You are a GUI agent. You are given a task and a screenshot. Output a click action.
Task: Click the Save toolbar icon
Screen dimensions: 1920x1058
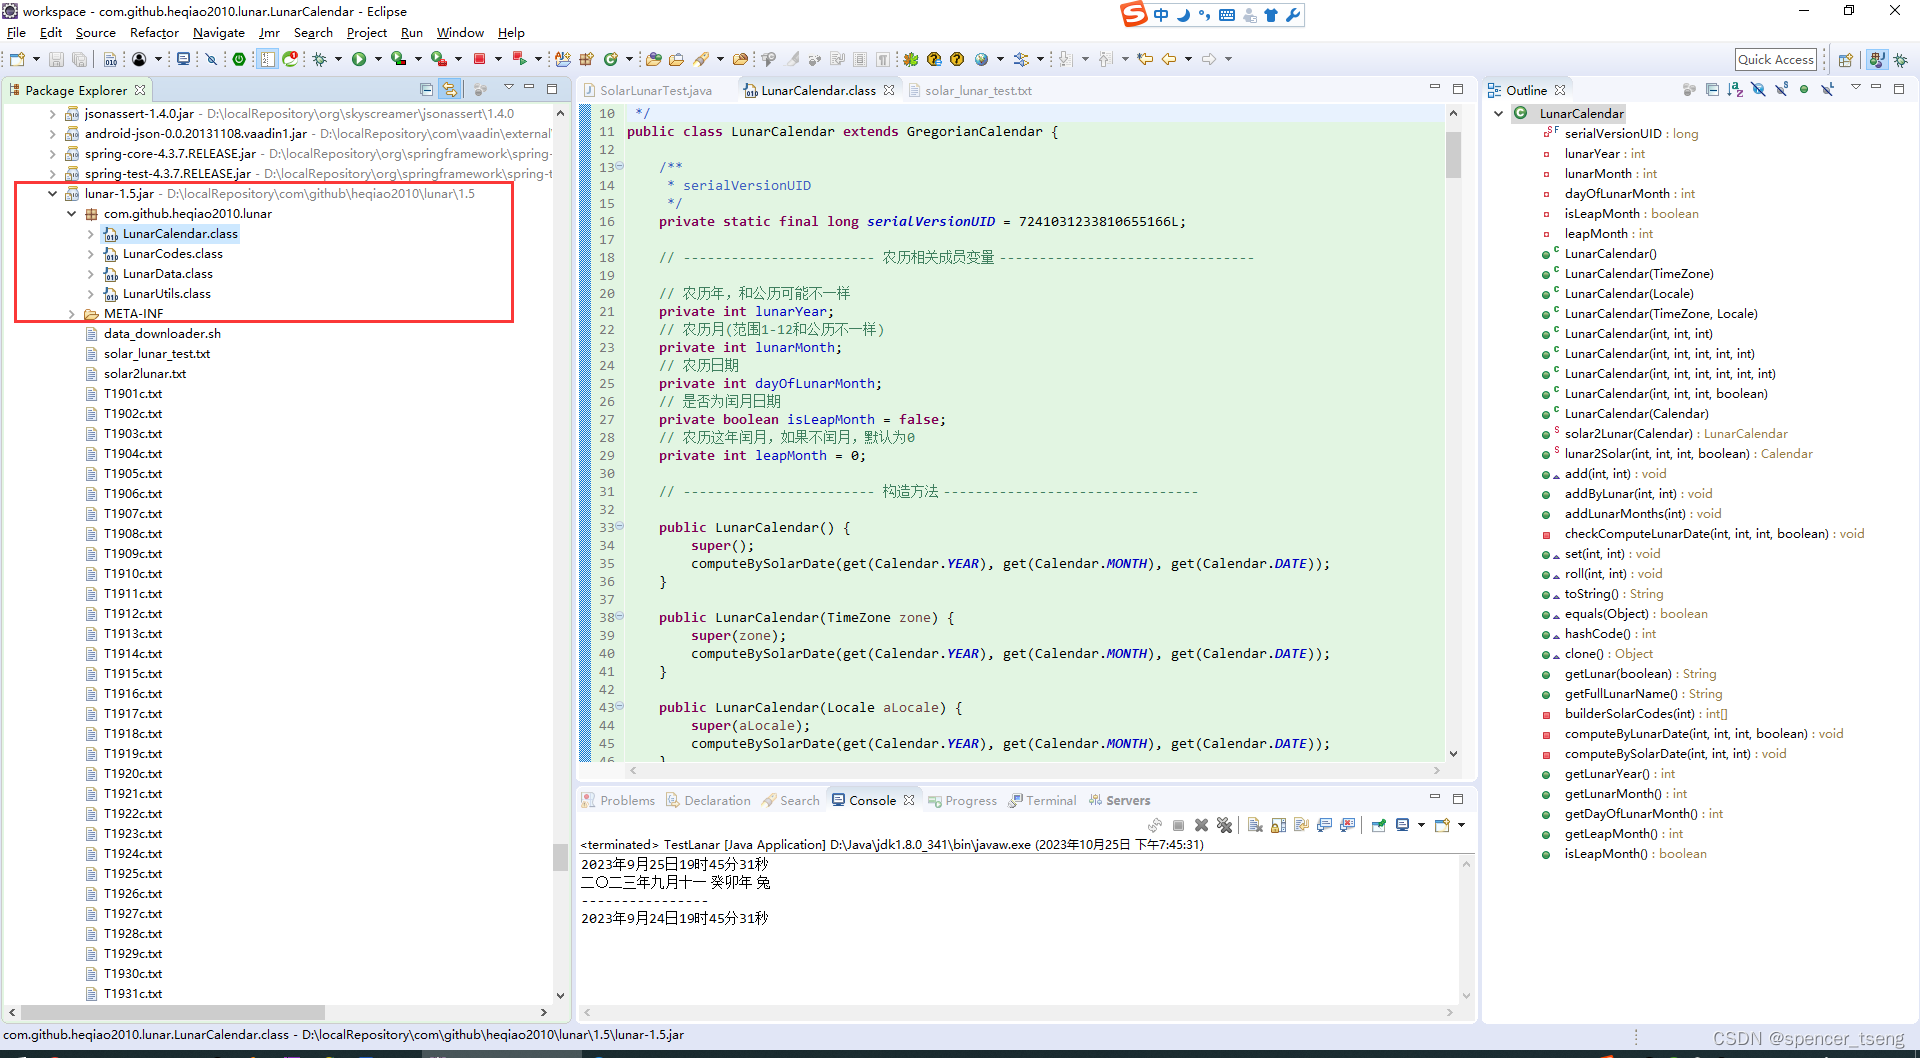pos(57,59)
